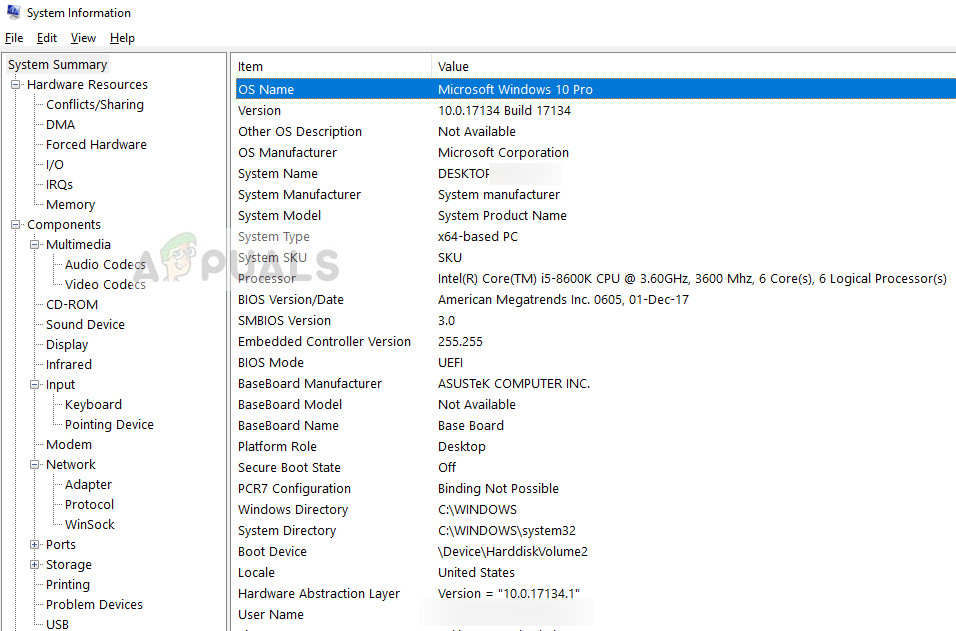This screenshot has width=956, height=631.
Task: Select Input tree item
Action: click(60, 385)
